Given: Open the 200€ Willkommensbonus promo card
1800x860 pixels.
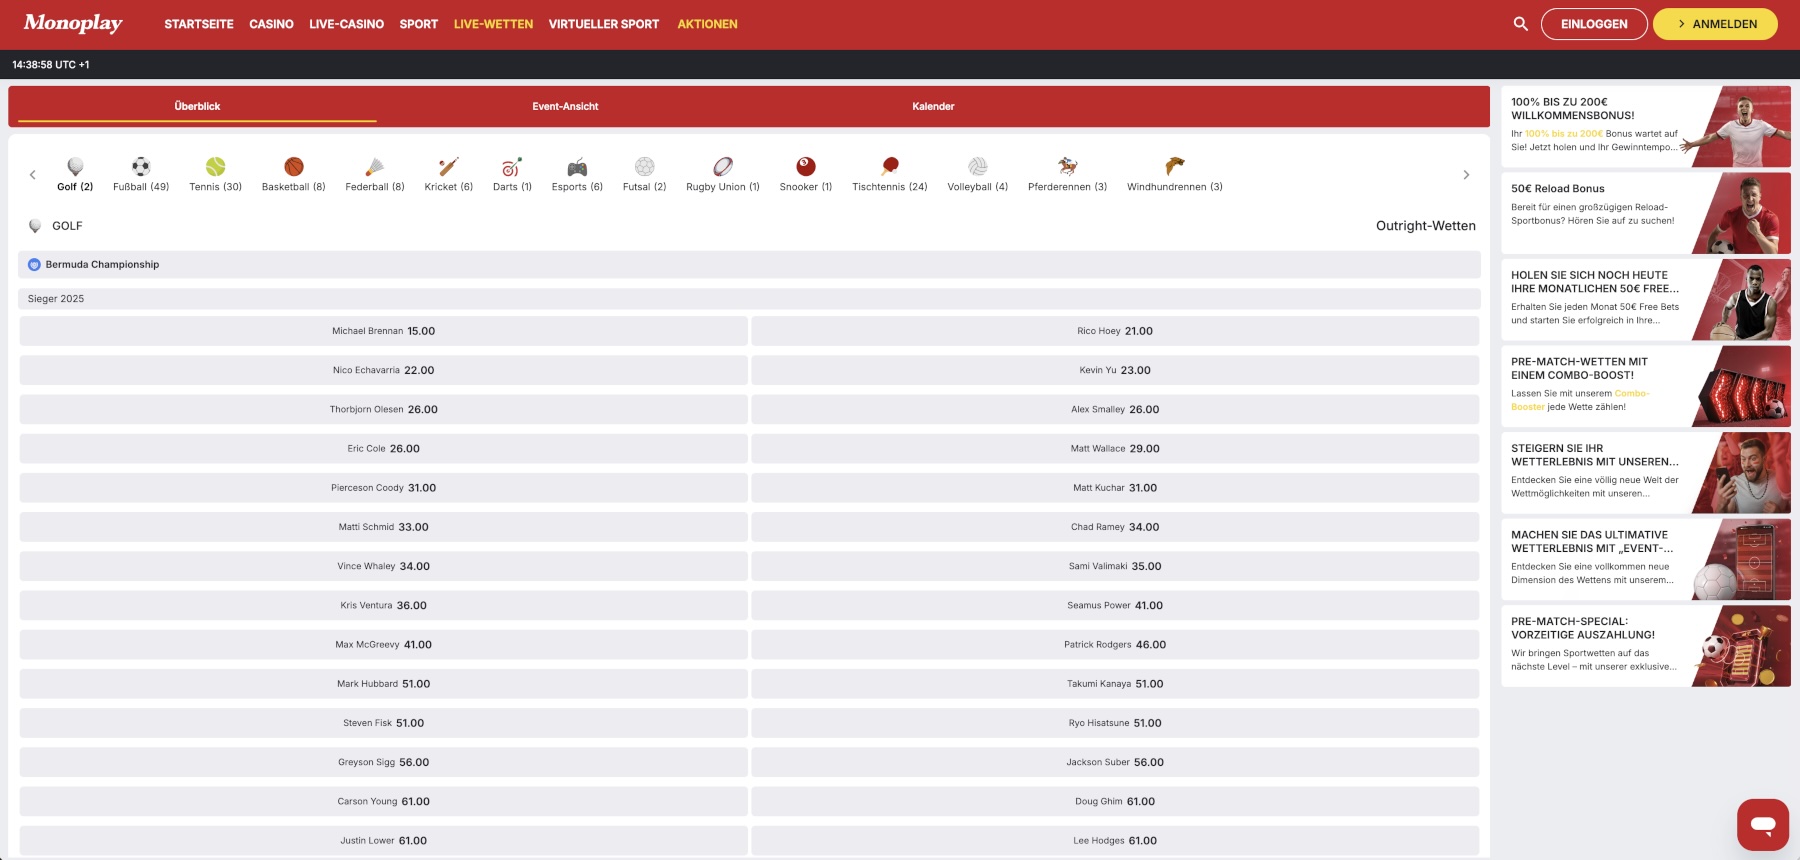Looking at the screenshot, I should [1646, 126].
